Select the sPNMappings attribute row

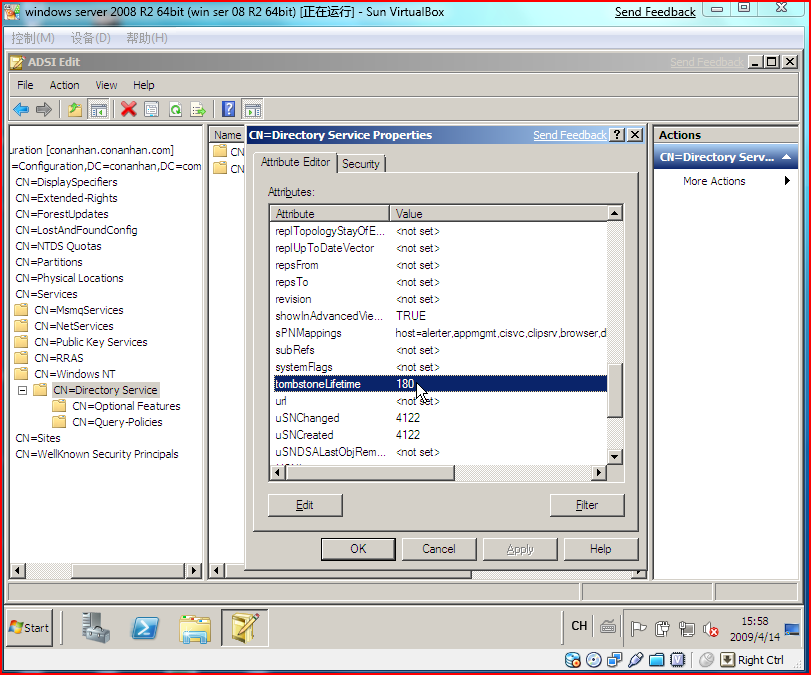tap(440, 333)
